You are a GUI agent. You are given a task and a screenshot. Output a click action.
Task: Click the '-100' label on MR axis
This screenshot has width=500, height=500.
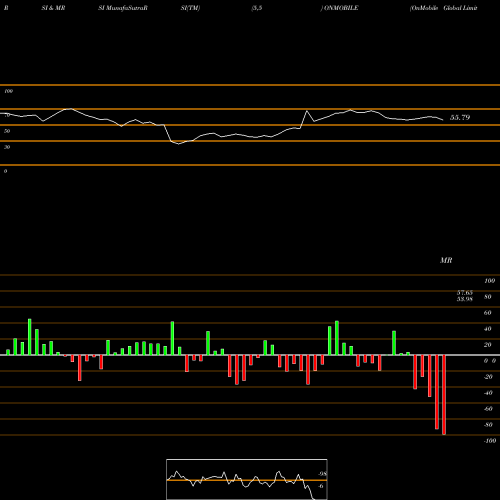(x=490, y=441)
